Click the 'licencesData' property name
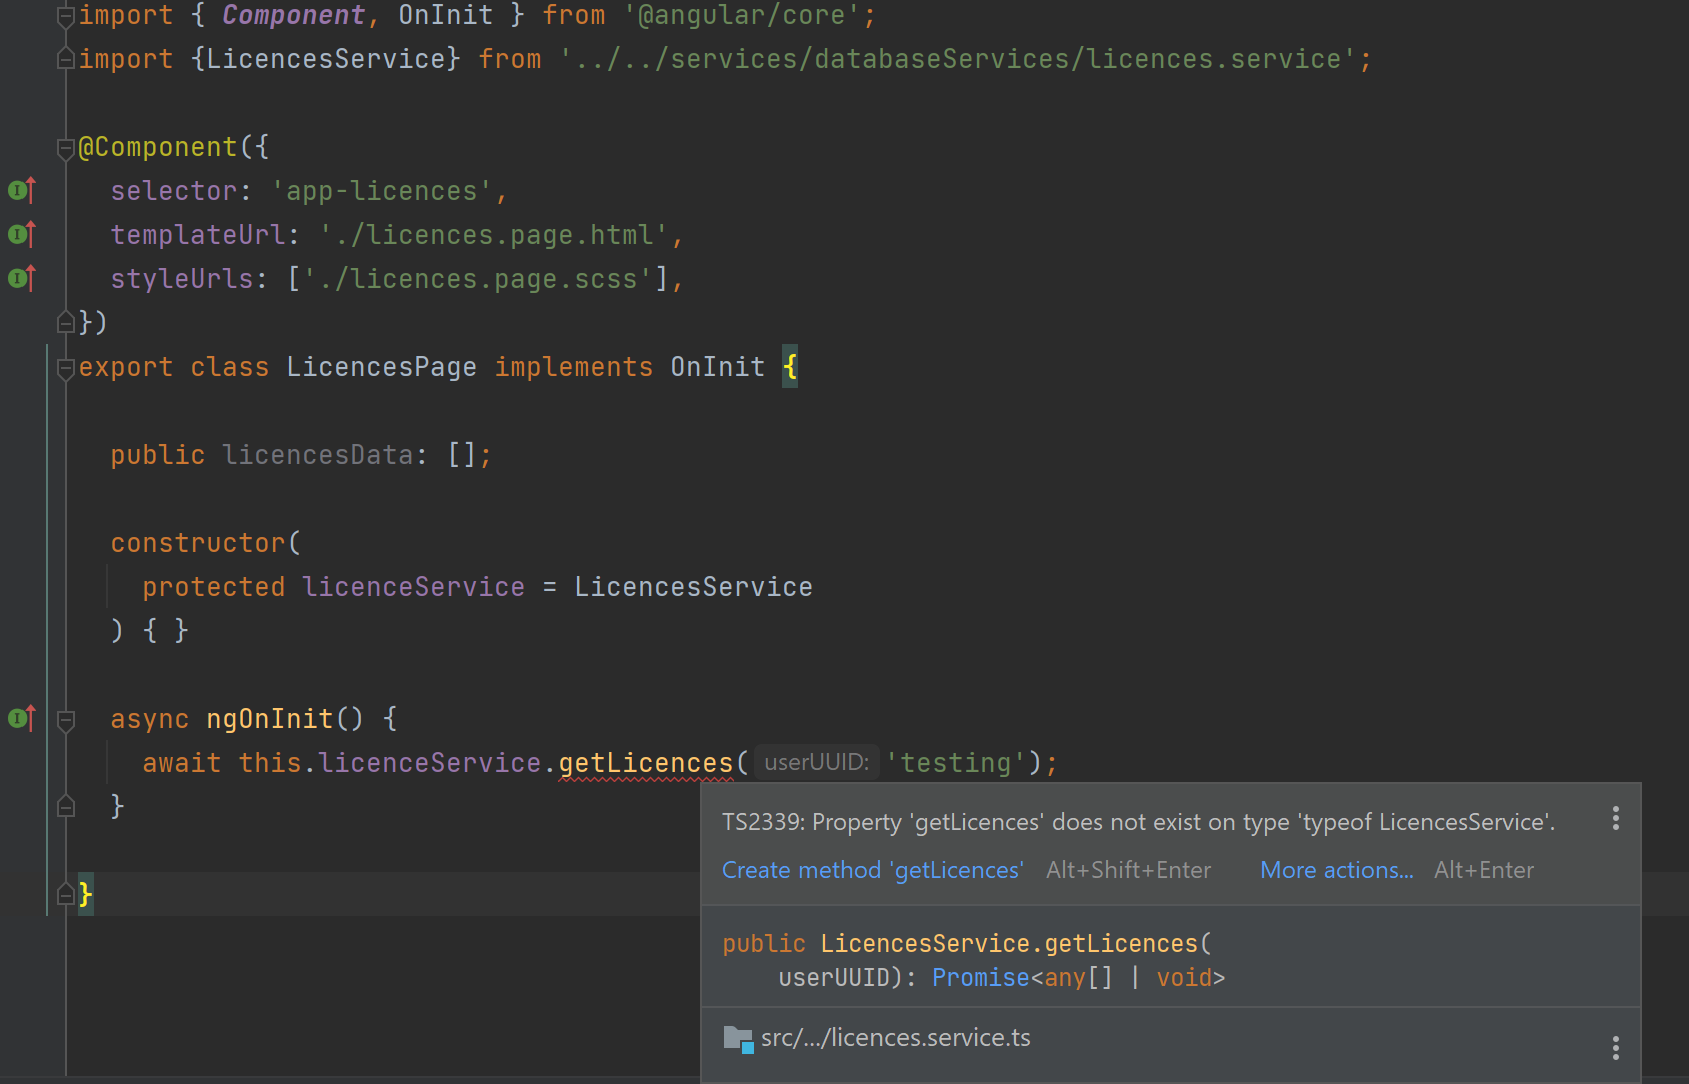Image resolution: width=1689 pixels, height=1084 pixels. click(318, 455)
